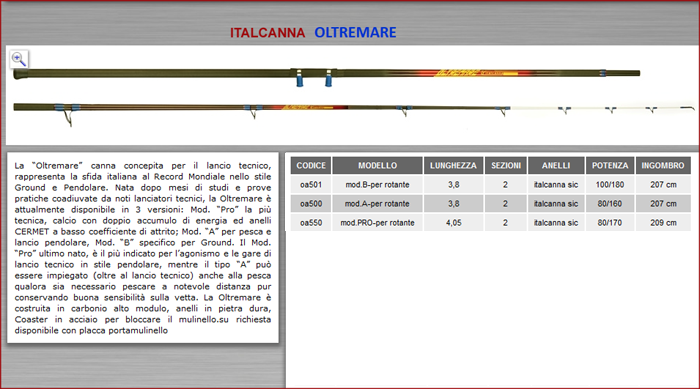
Task: Select the mod.PRO-per rotante model cell
Action: 377,222
